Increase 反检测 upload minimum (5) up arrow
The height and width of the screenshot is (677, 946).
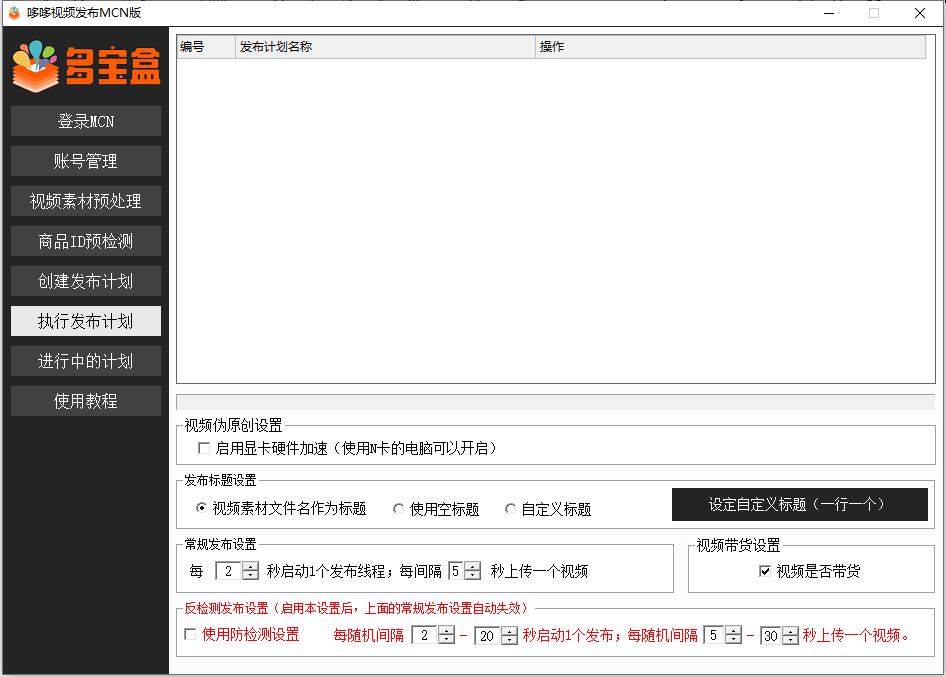(x=734, y=631)
